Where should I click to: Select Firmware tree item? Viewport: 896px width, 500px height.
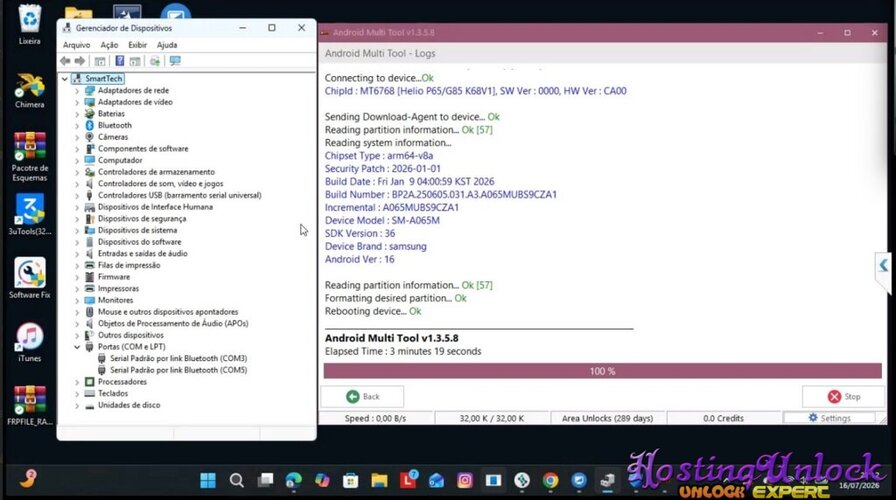click(114, 277)
